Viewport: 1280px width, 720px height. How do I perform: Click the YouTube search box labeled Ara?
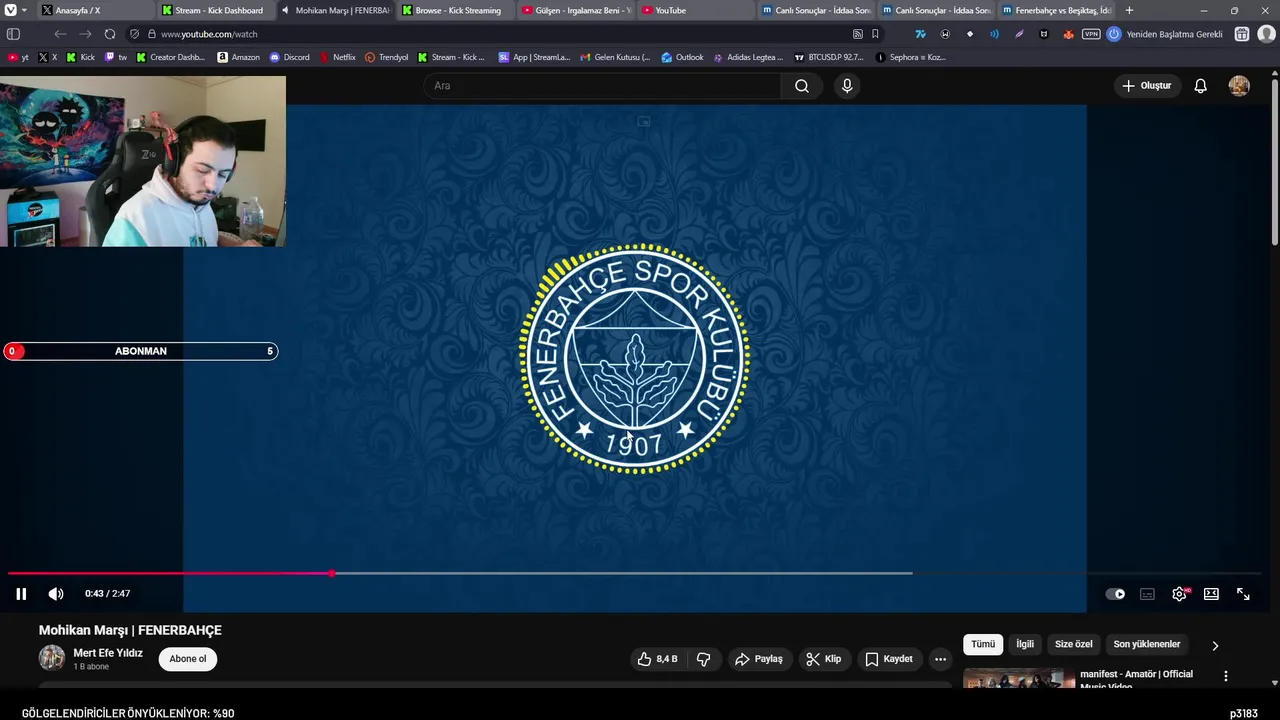coord(604,86)
